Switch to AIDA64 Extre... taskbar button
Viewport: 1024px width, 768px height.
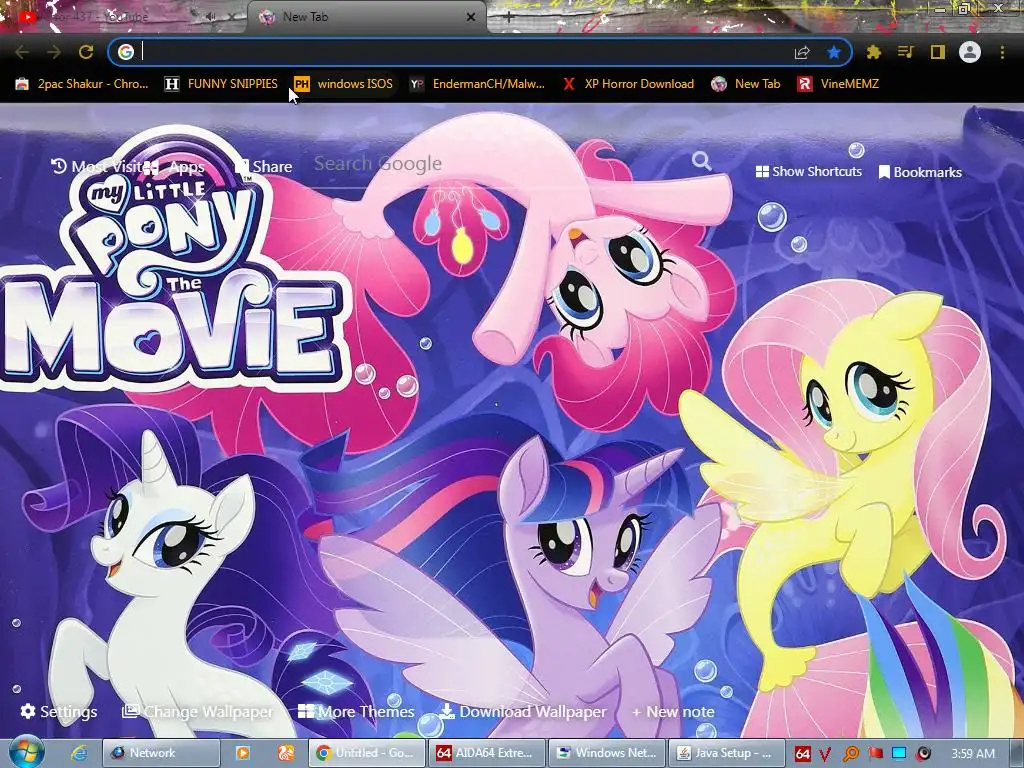pos(487,753)
